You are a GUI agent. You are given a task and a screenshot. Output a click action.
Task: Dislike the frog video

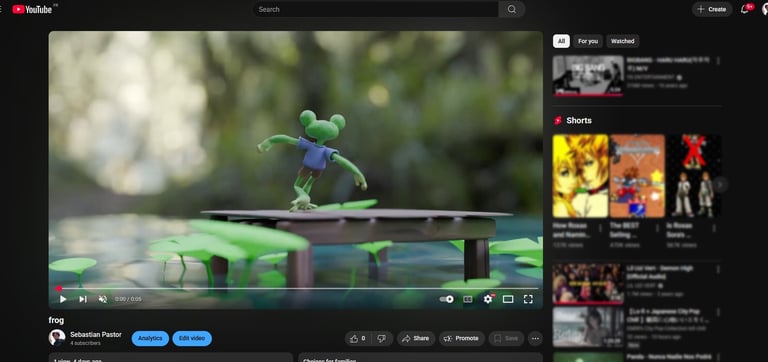[x=382, y=338]
